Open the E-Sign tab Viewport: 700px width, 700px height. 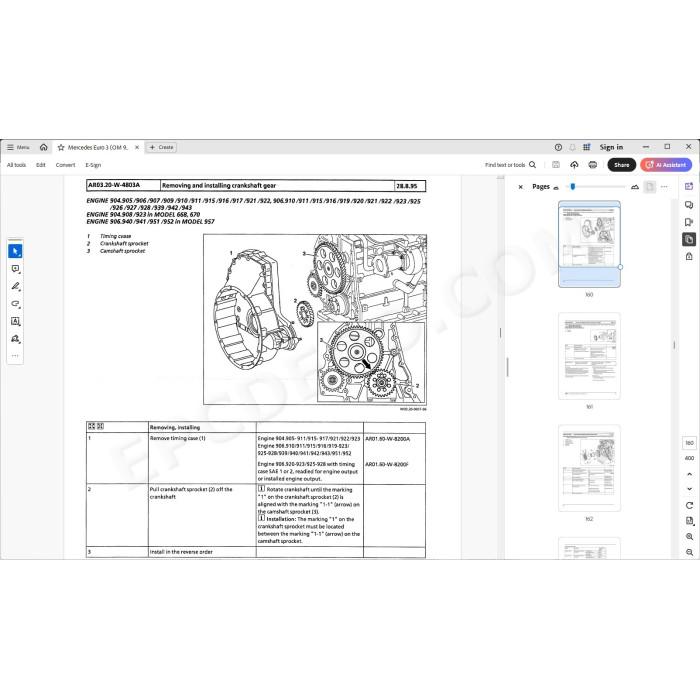click(x=93, y=165)
